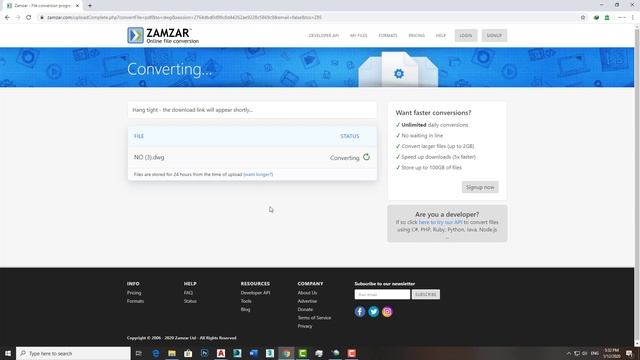Open the AutoCAD icon on the taskbar

click(221, 353)
